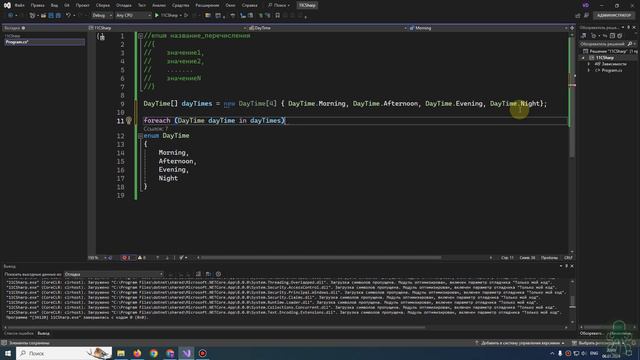Click the first Solution Explorer toolbar icon
Screen dimensions: 640x360
(x=584, y=36)
